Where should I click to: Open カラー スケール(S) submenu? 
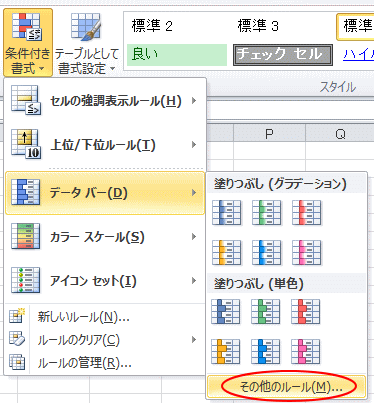pyautogui.click(x=105, y=237)
